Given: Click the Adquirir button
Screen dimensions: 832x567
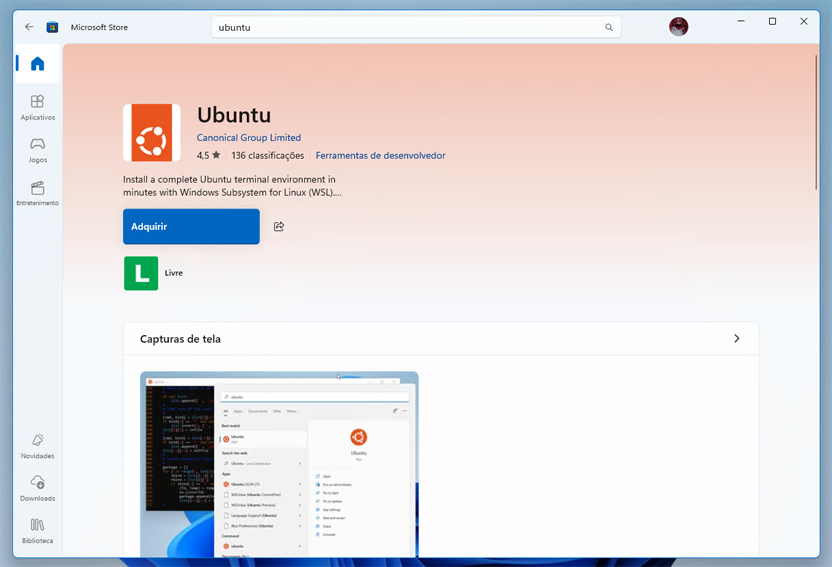Looking at the screenshot, I should click(x=191, y=226).
